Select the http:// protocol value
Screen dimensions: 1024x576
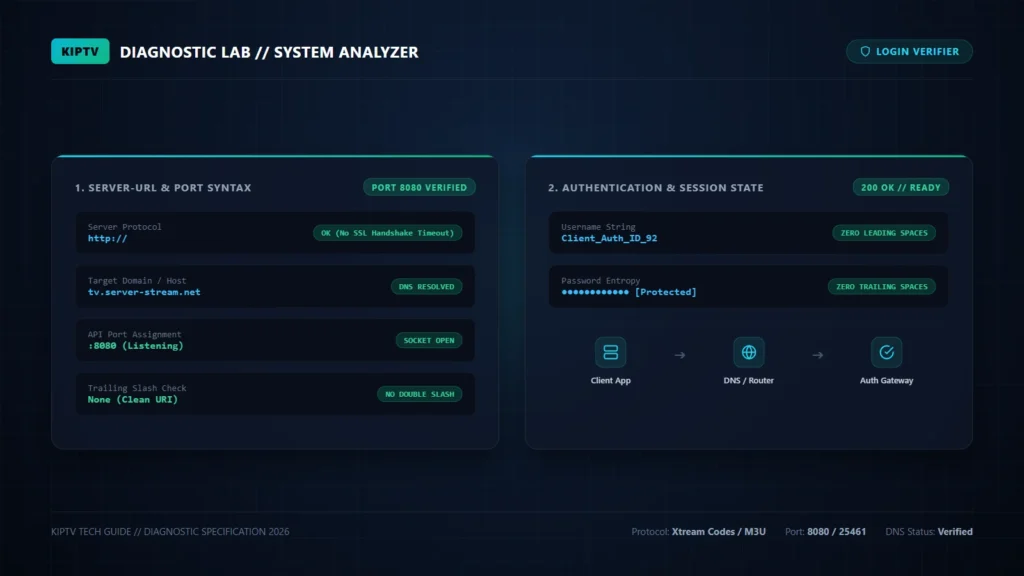pyautogui.click(x=108, y=239)
